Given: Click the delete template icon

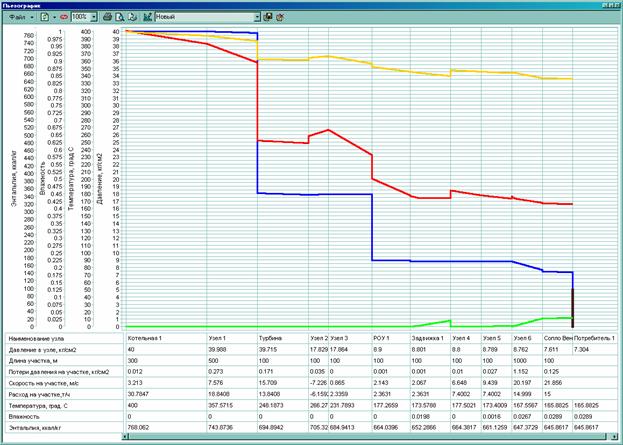Looking at the screenshot, I should click(x=278, y=18).
